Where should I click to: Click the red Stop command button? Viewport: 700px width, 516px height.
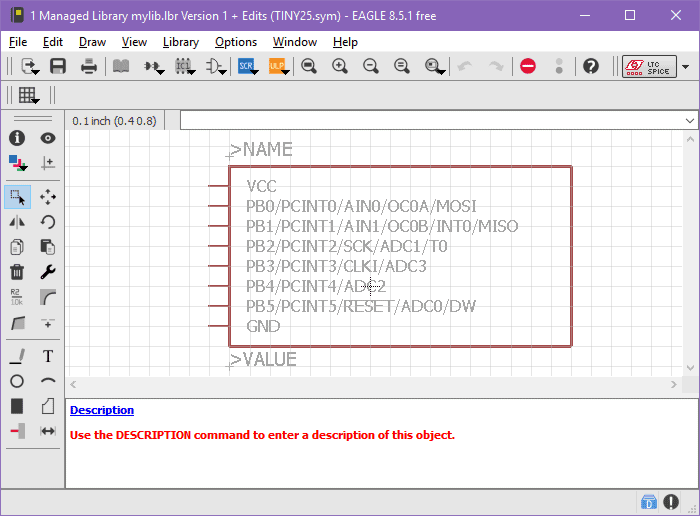tap(528, 66)
